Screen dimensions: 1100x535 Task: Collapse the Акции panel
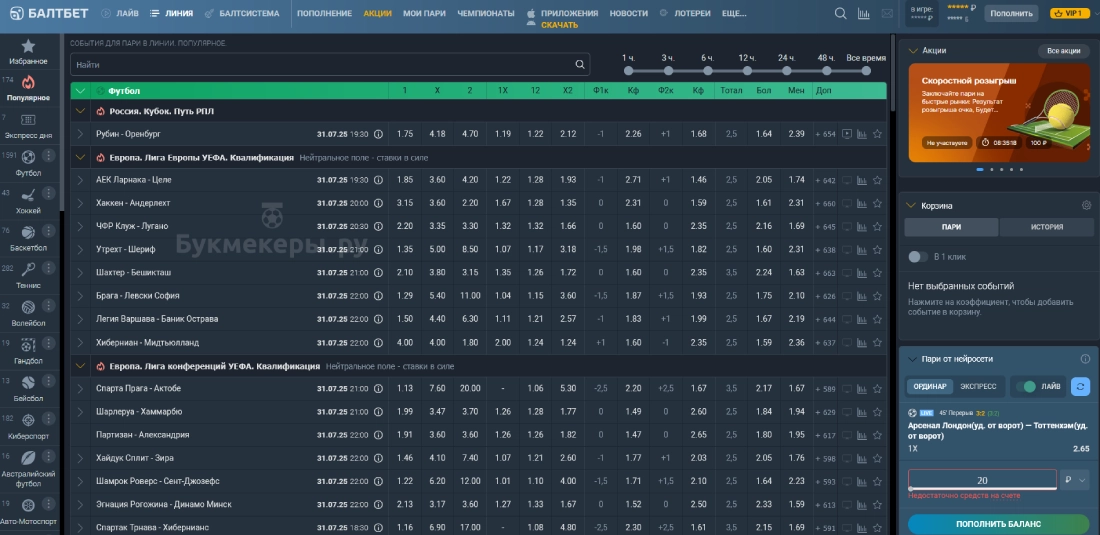click(x=913, y=50)
